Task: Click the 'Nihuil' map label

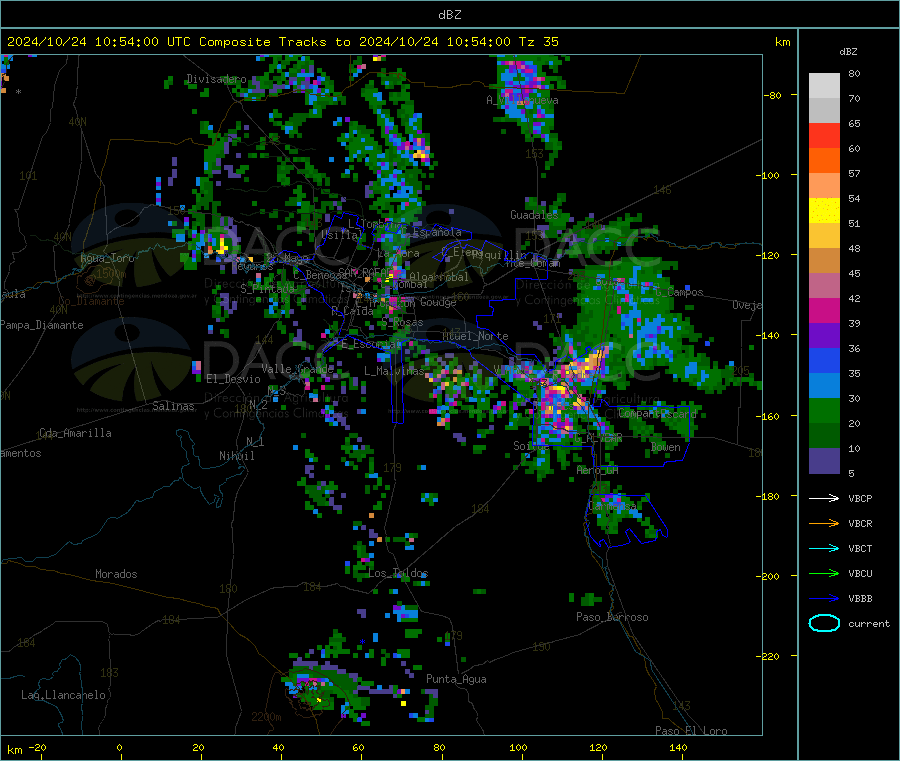Action: click(x=236, y=456)
